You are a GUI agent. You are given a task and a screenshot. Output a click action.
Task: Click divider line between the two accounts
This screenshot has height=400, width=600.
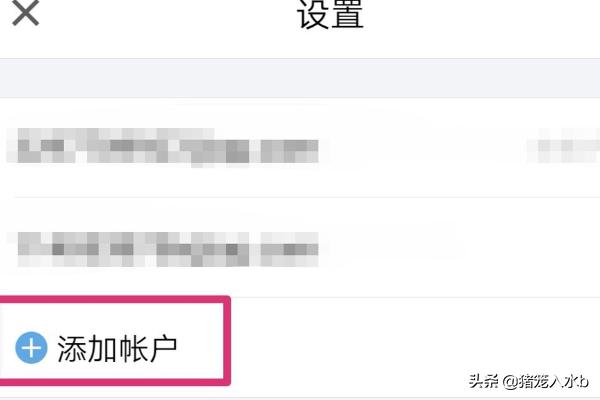pyautogui.click(x=308, y=197)
